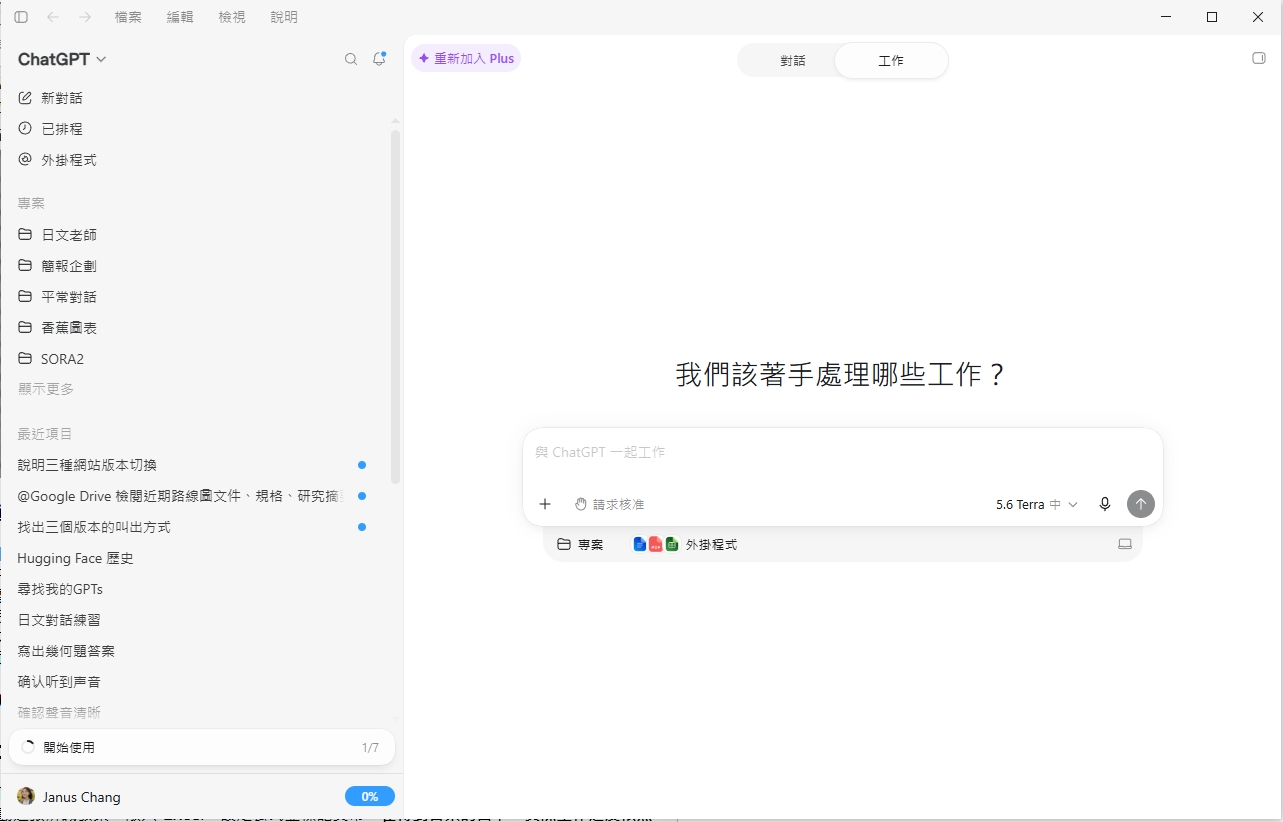This screenshot has width=1283, height=822.
Task: Click 外掛程式 below the composer
Action: 711,545
